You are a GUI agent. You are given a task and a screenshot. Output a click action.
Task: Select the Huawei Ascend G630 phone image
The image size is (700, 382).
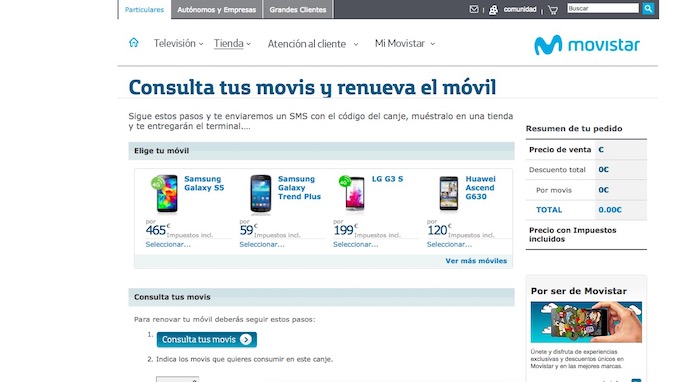tap(449, 194)
